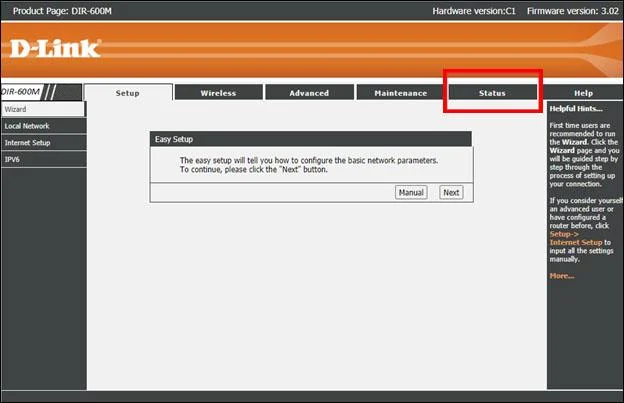Click the Firmware version: 3.02 text
Screen dimensions: 624x403
point(573,11)
